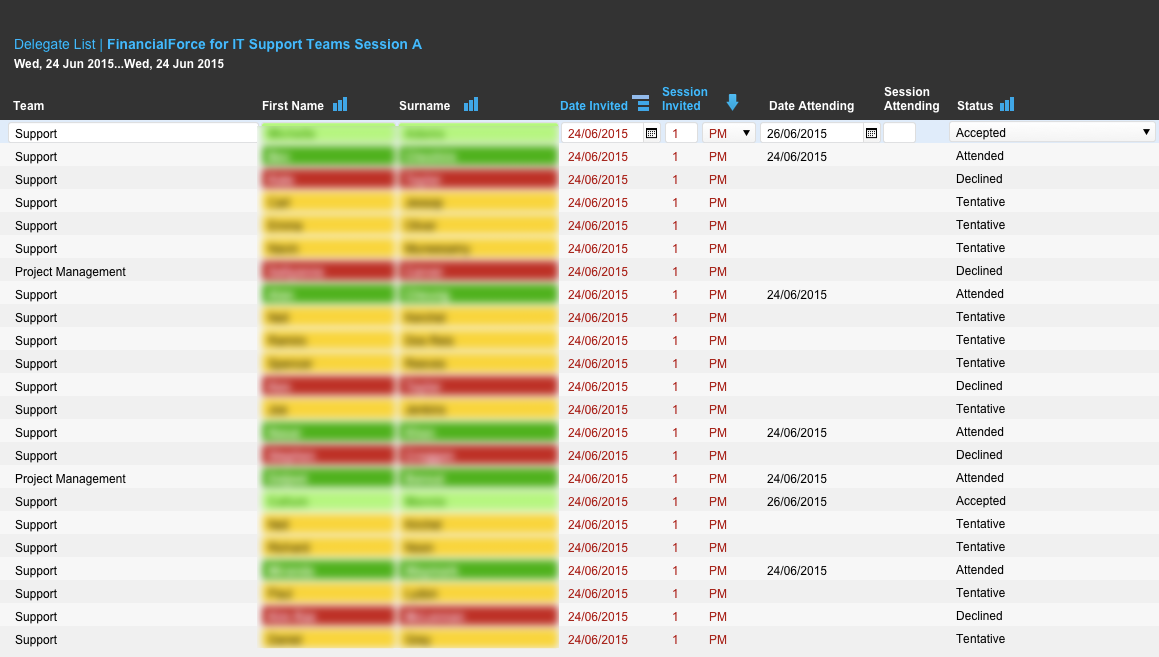The image size is (1159, 657).
Task: Click the Status column header label
Action: (x=975, y=106)
